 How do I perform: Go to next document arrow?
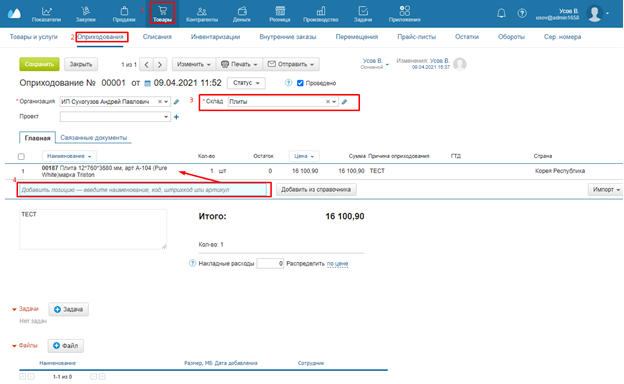tap(160, 64)
